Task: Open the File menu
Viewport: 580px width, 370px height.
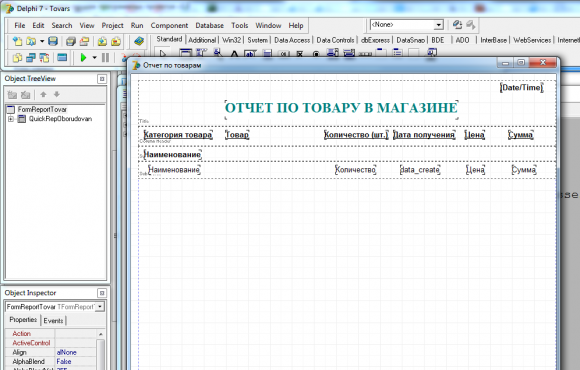Action: (20, 26)
